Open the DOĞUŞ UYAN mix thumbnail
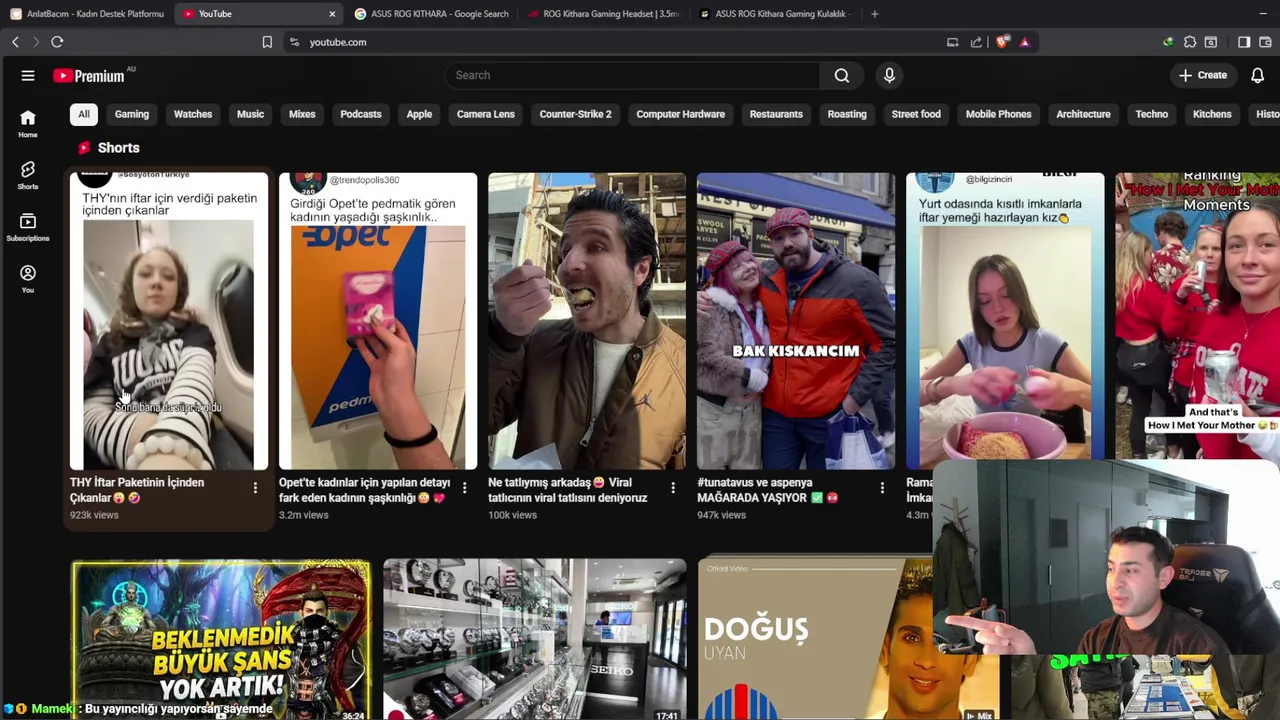 (815, 640)
